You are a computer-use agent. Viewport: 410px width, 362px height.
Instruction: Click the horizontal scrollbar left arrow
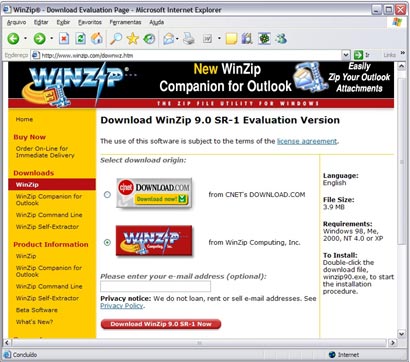(7, 343)
